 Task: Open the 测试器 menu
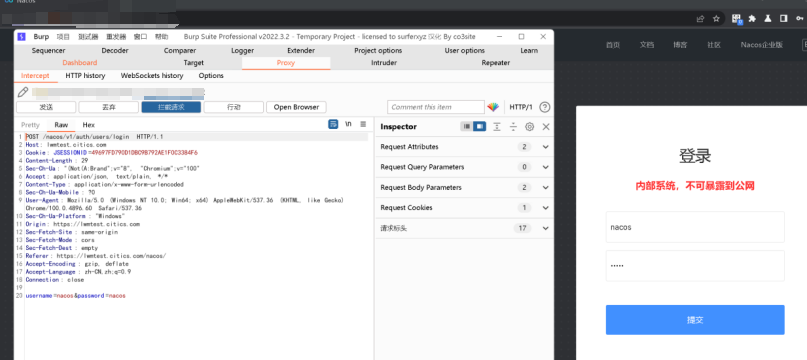88,37
